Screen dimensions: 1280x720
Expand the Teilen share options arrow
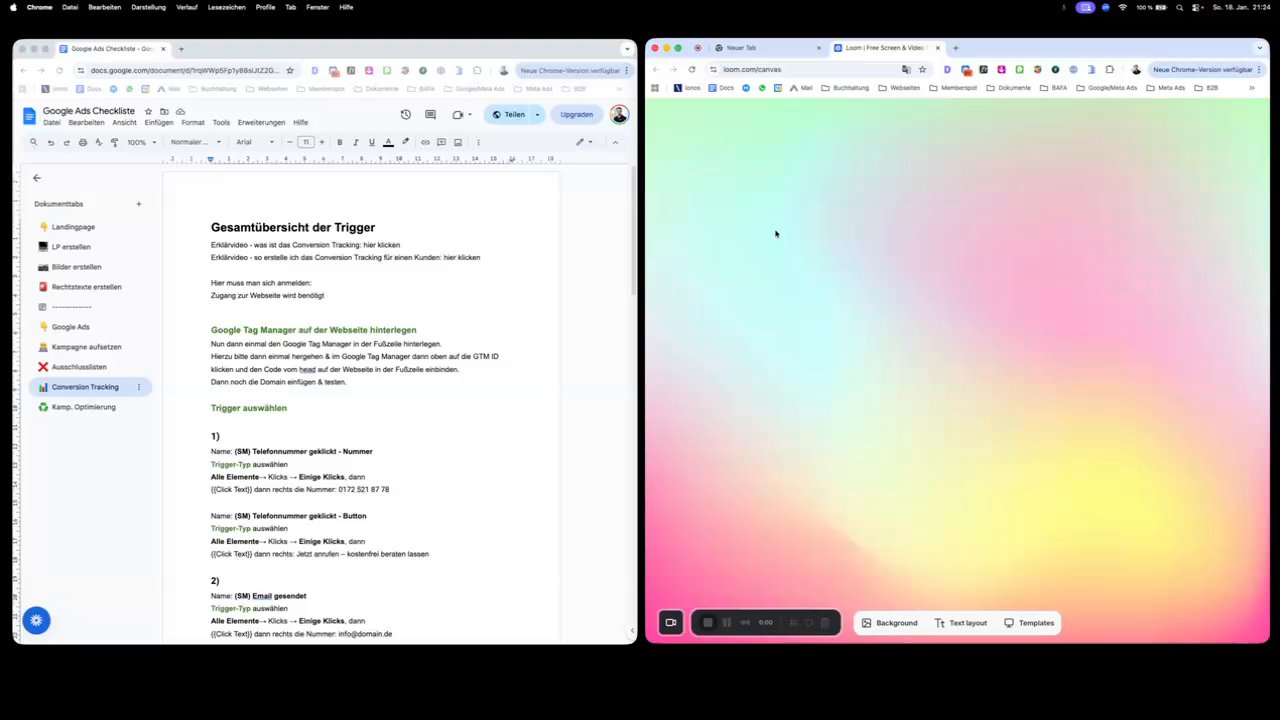(x=537, y=115)
